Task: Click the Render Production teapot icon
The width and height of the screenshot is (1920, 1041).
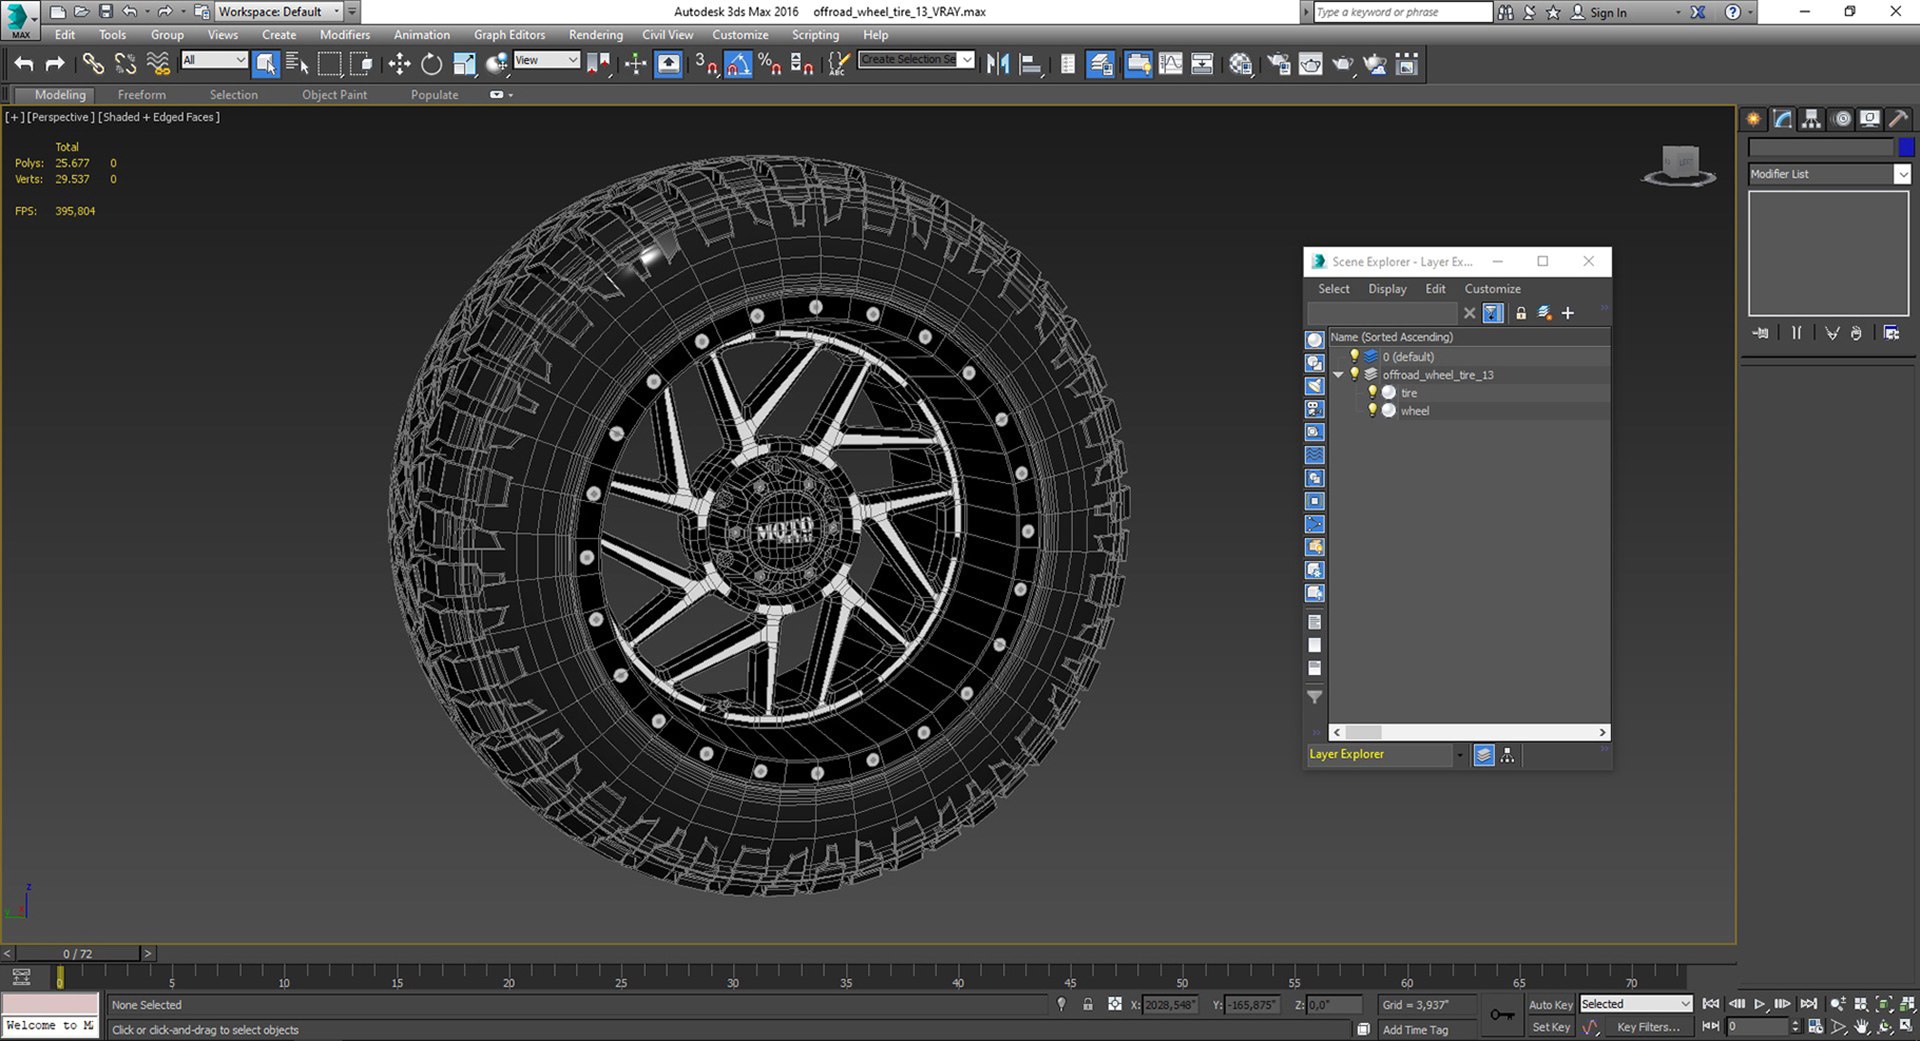Action: [1342, 64]
